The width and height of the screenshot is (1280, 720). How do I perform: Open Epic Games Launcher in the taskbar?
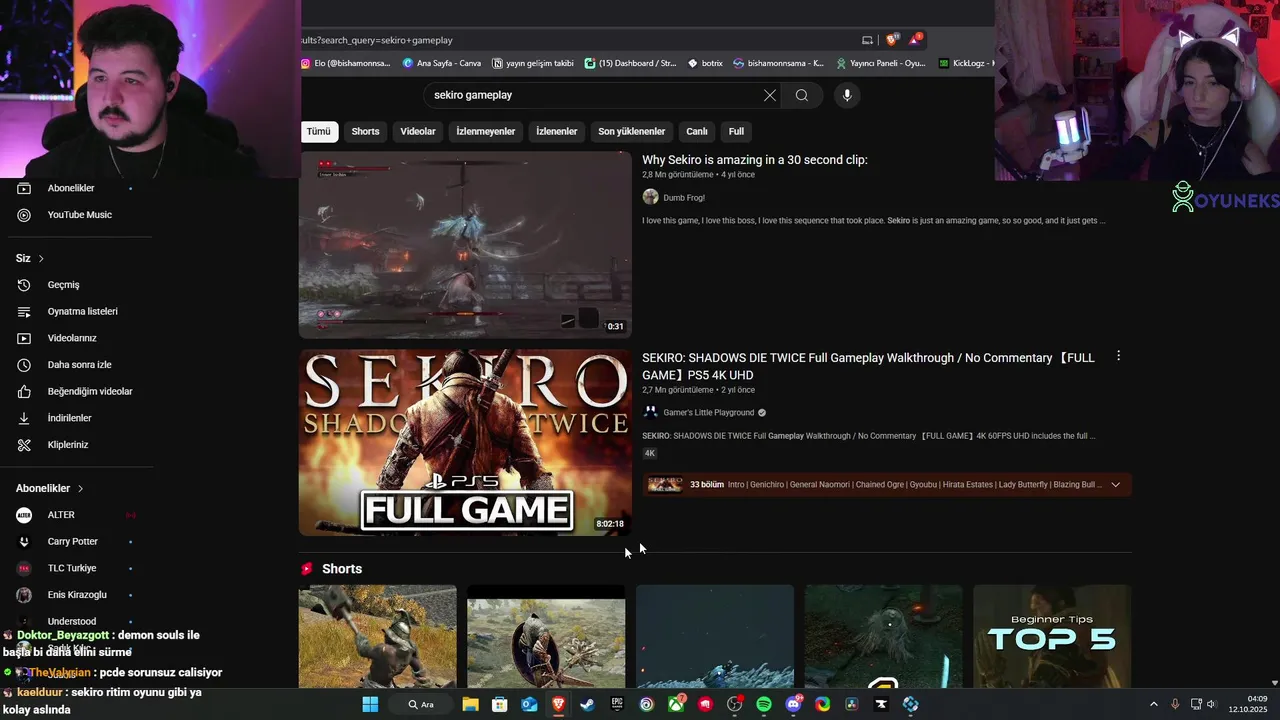pos(617,704)
